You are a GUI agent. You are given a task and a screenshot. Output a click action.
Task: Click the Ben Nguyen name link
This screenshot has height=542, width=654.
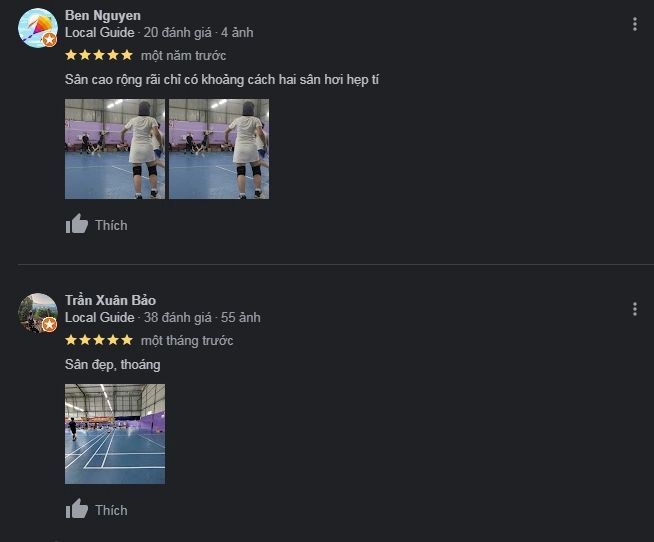103,15
